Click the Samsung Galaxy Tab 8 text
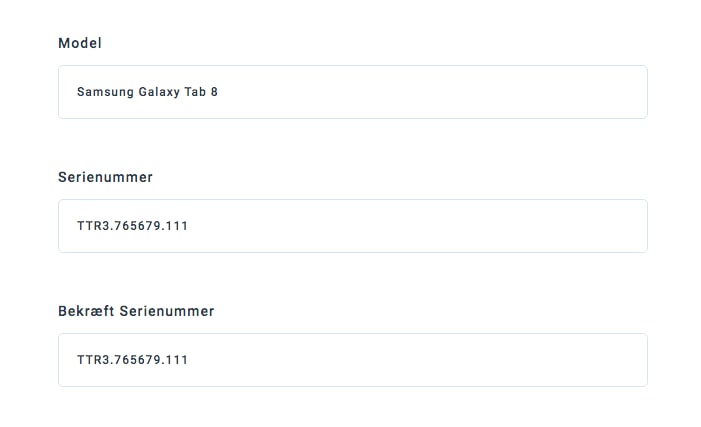This screenshot has width=701, height=427. tap(147, 92)
